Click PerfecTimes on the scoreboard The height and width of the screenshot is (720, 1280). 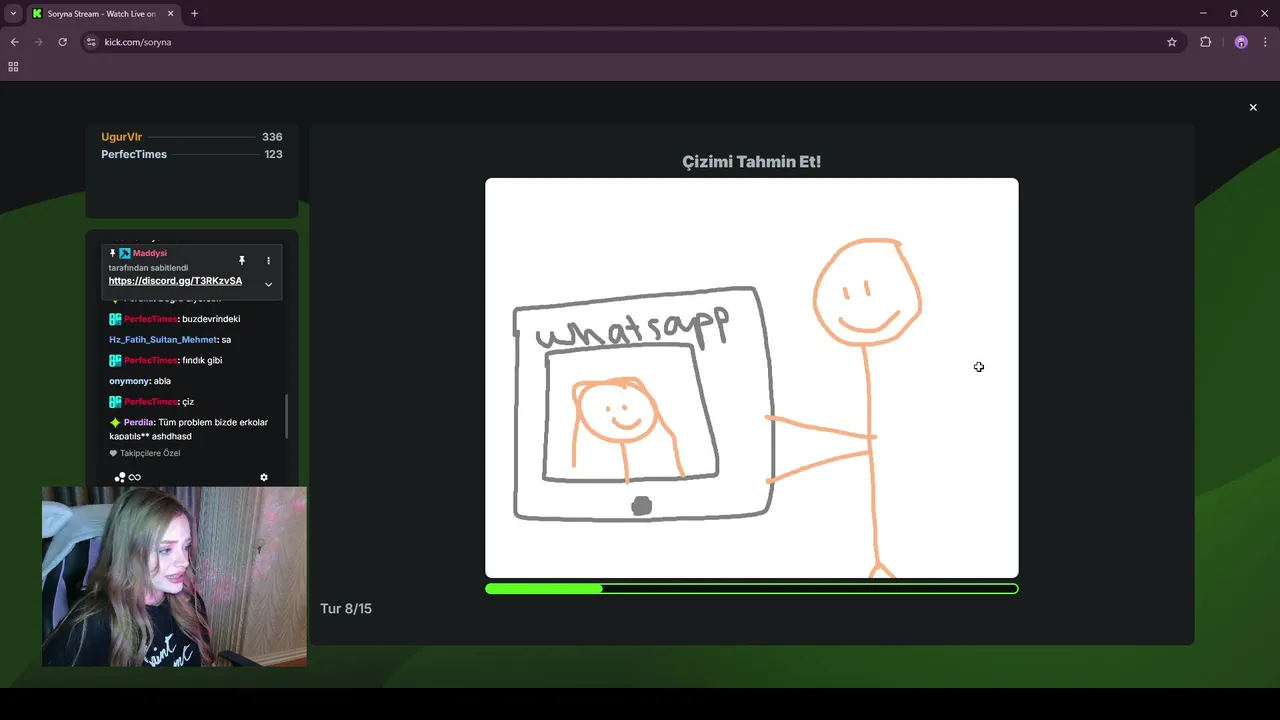tap(134, 154)
